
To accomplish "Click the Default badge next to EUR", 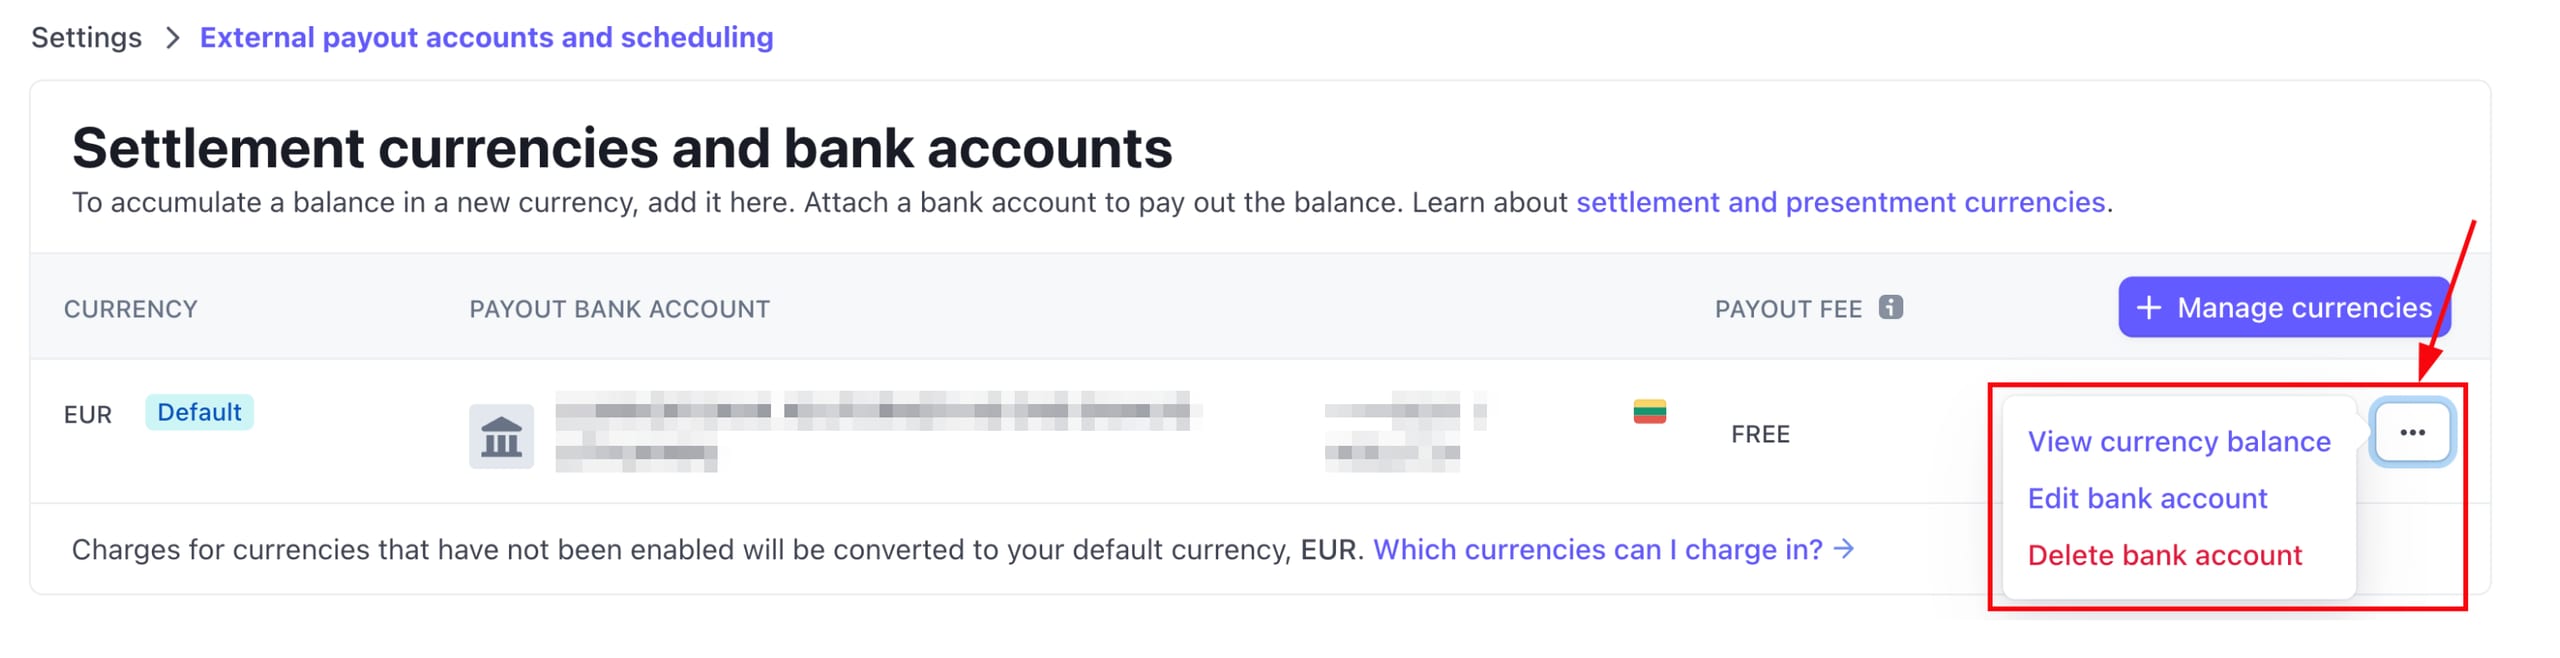I will (199, 412).
